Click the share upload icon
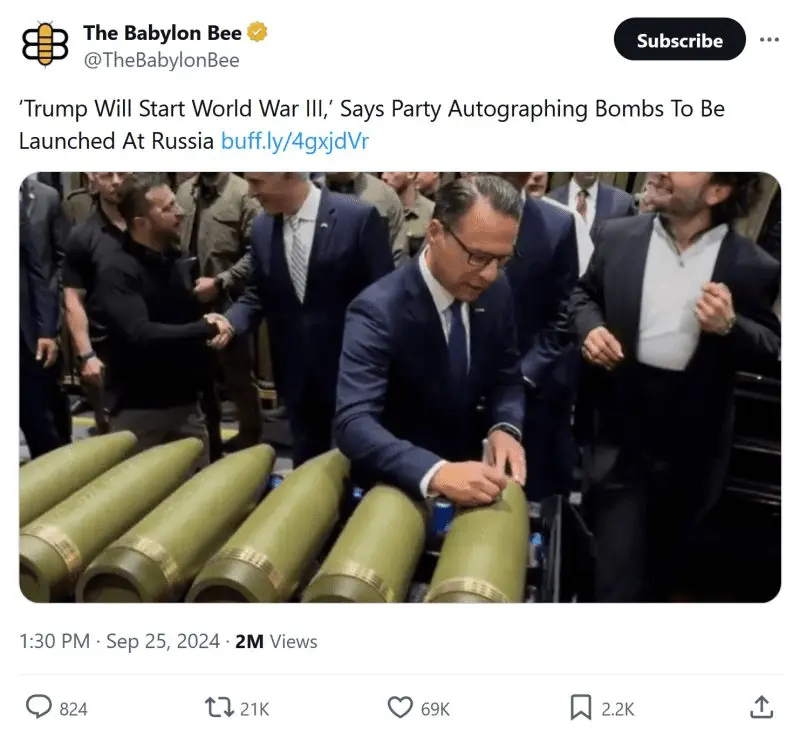This screenshot has width=800, height=736. [x=761, y=708]
